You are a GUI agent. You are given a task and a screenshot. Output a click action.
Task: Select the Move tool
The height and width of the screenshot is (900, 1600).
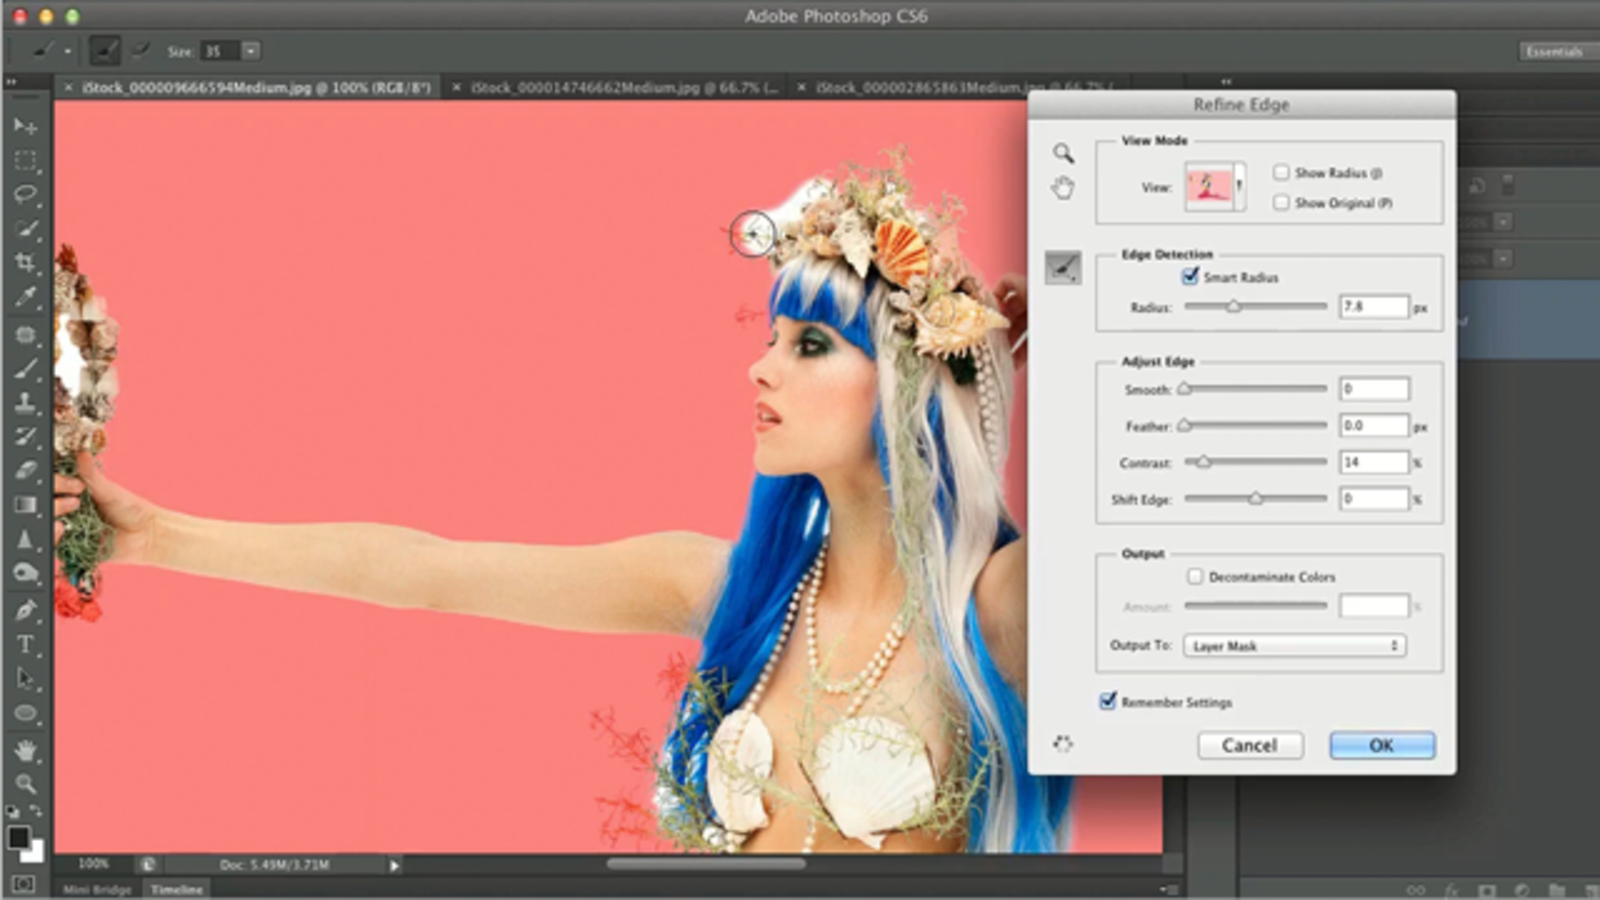point(25,126)
